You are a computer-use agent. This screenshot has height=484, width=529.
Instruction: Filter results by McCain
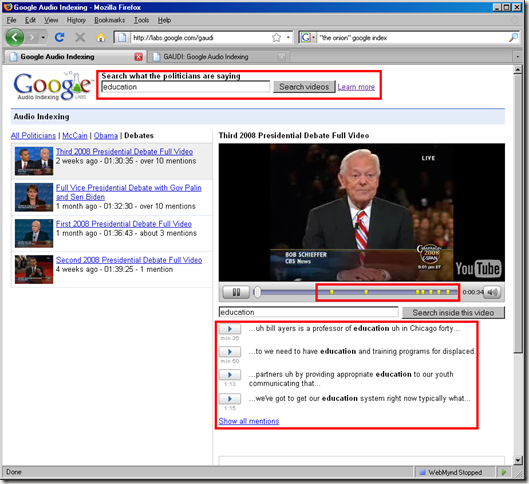click(75, 136)
